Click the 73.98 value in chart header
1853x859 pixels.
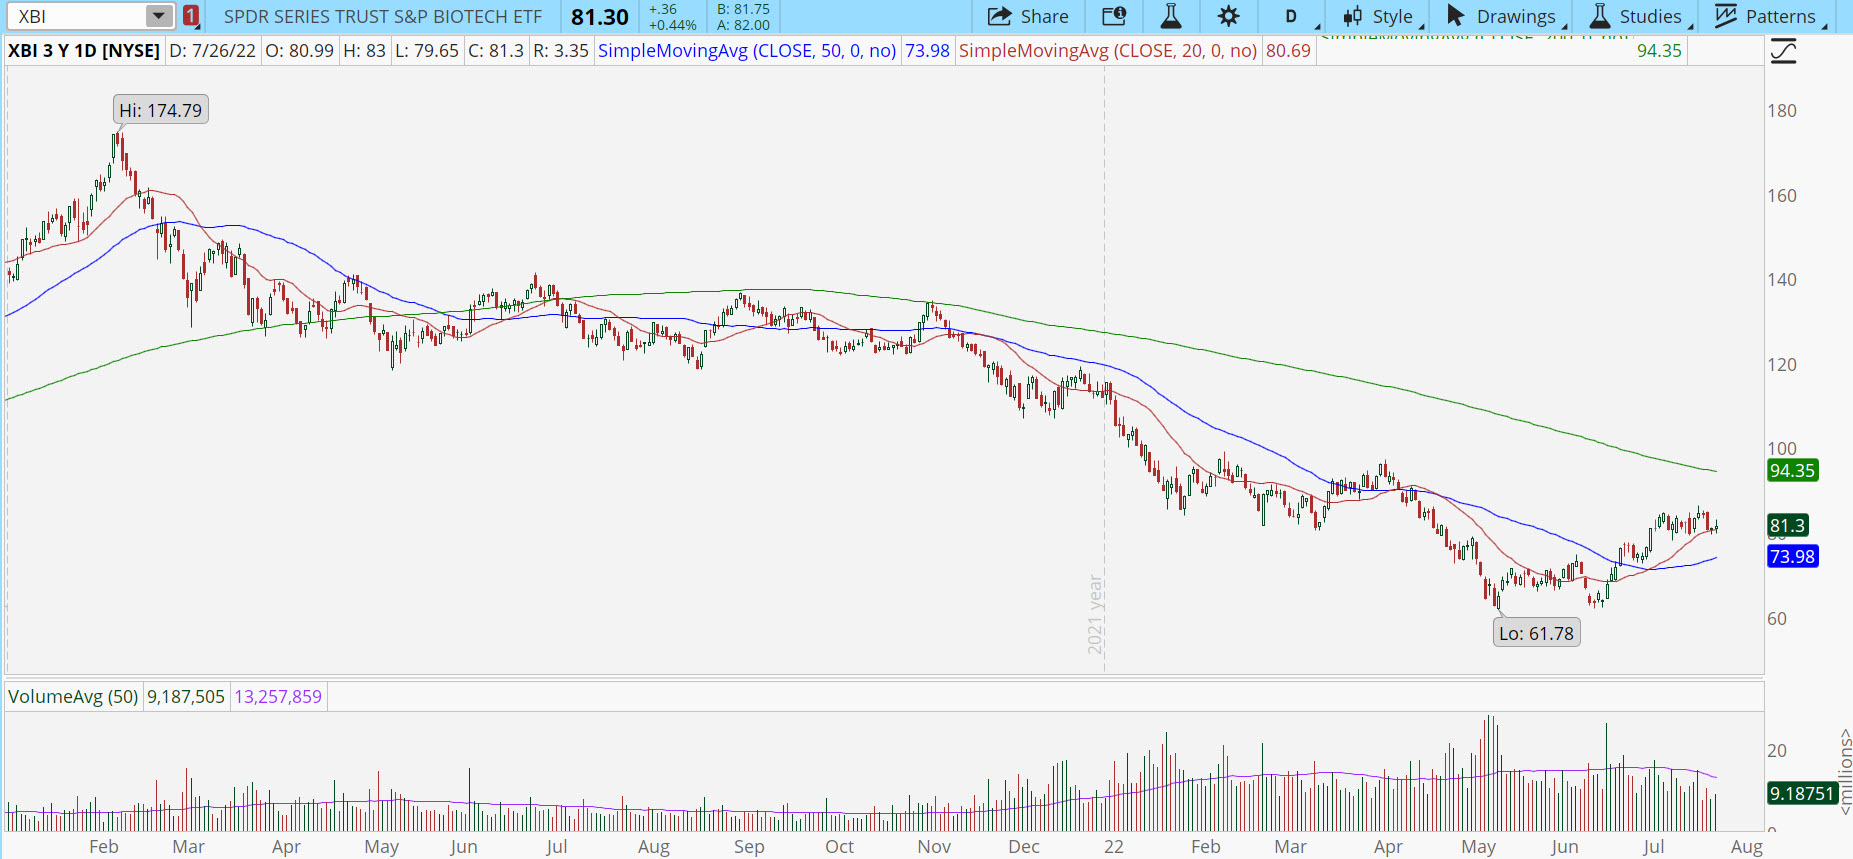click(928, 51)
